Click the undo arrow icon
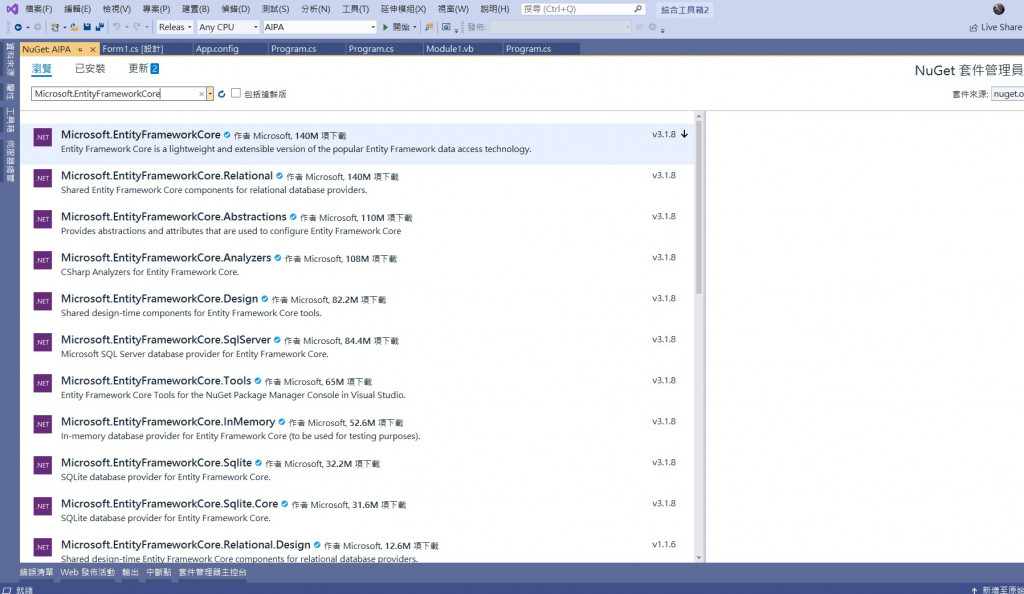The height and width of the screenshot is (594, 1024). tap(116, 27)
